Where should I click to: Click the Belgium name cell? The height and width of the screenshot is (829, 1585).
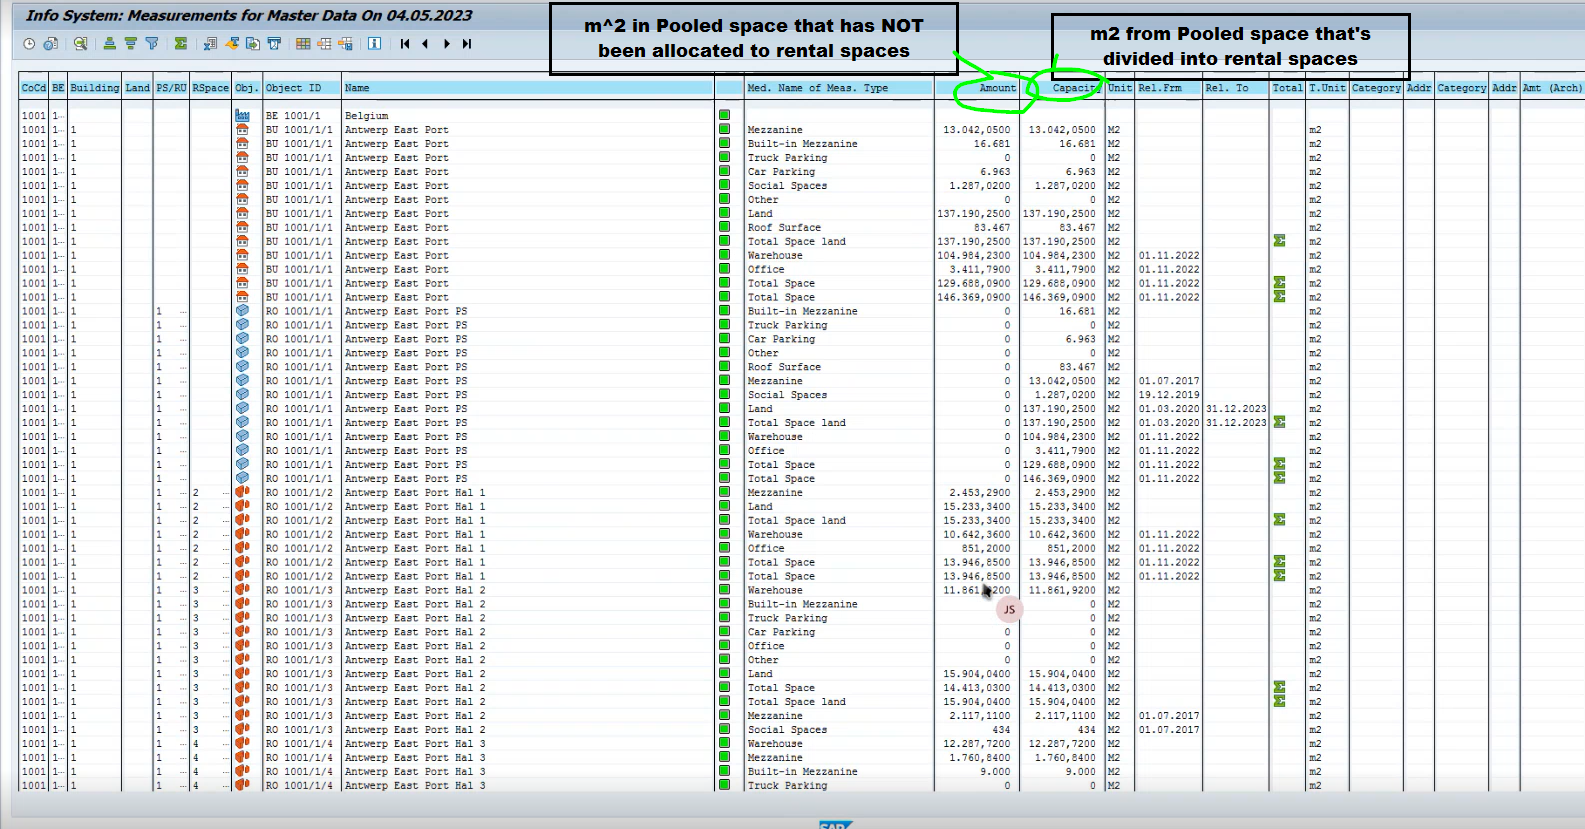click(x=366, y=116)
